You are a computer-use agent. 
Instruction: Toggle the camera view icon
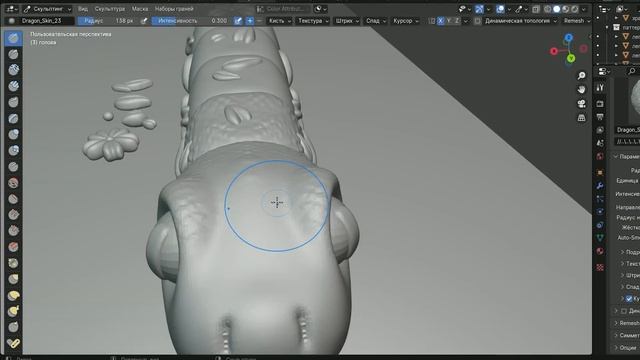click(x=582, y=104)
